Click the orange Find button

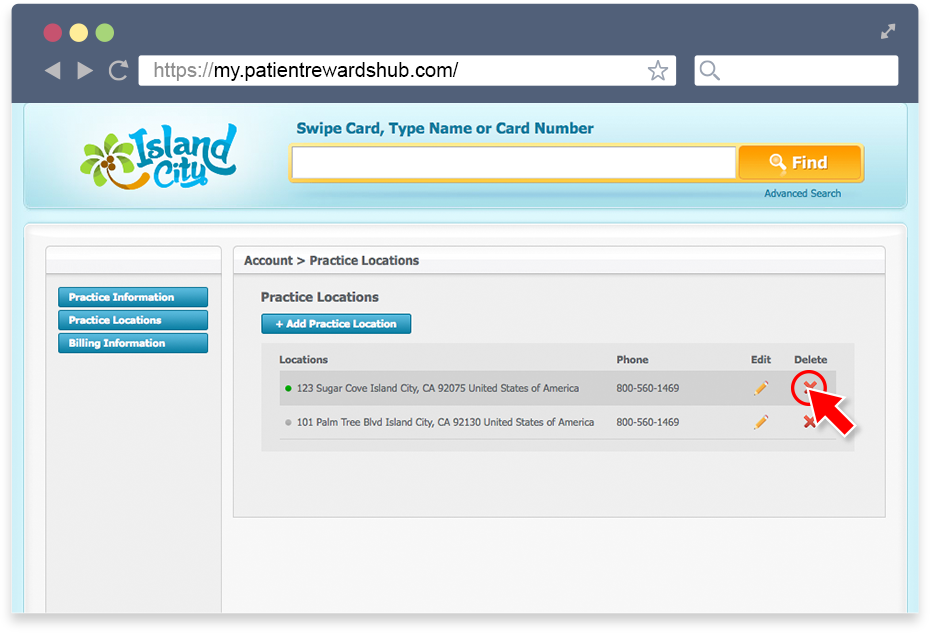click(800, 163)
